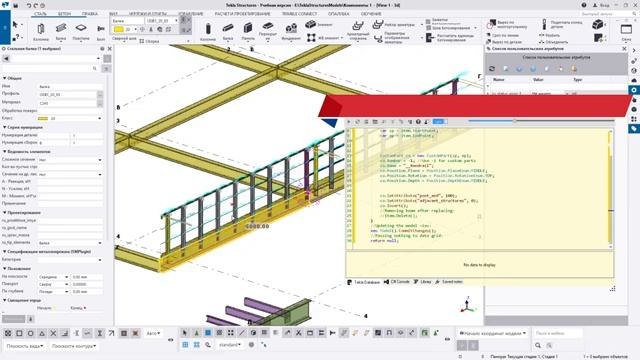The image size is (640, 360).
Task: Click the pointer tool at ribbon left
Action: pyautogui.click(x=15, y=25)
